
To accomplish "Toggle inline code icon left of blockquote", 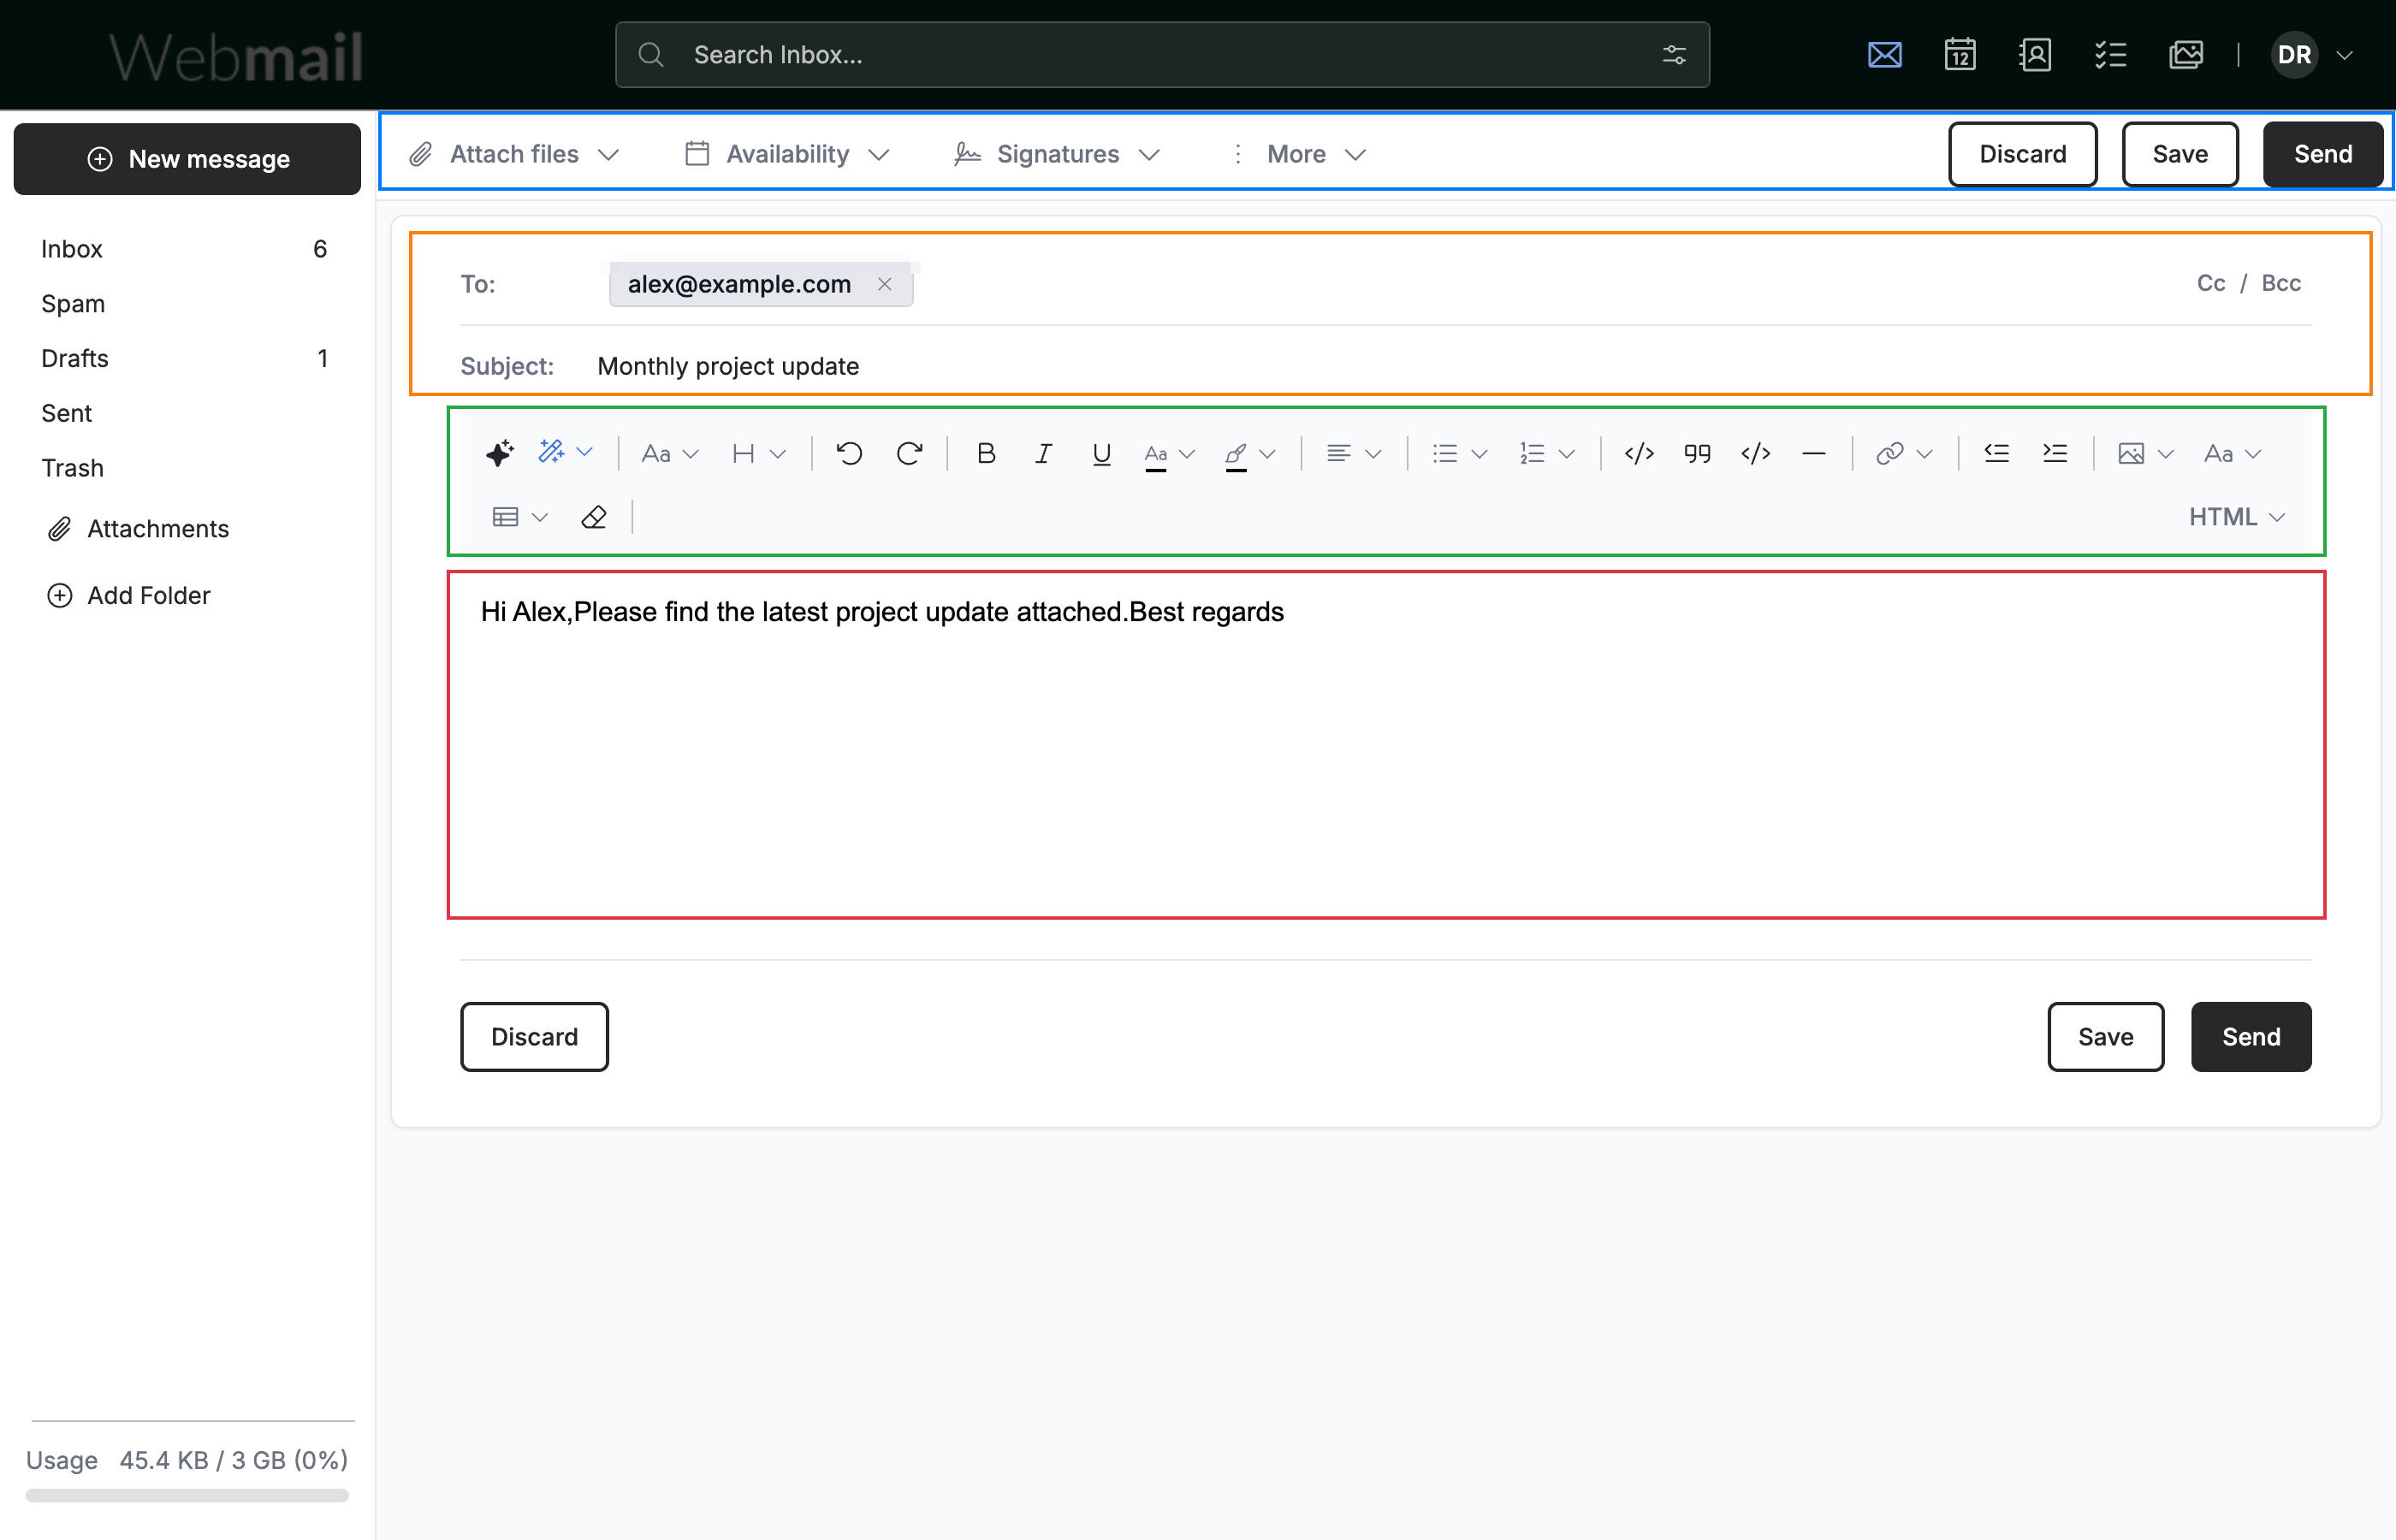I will pos(1639,454).
